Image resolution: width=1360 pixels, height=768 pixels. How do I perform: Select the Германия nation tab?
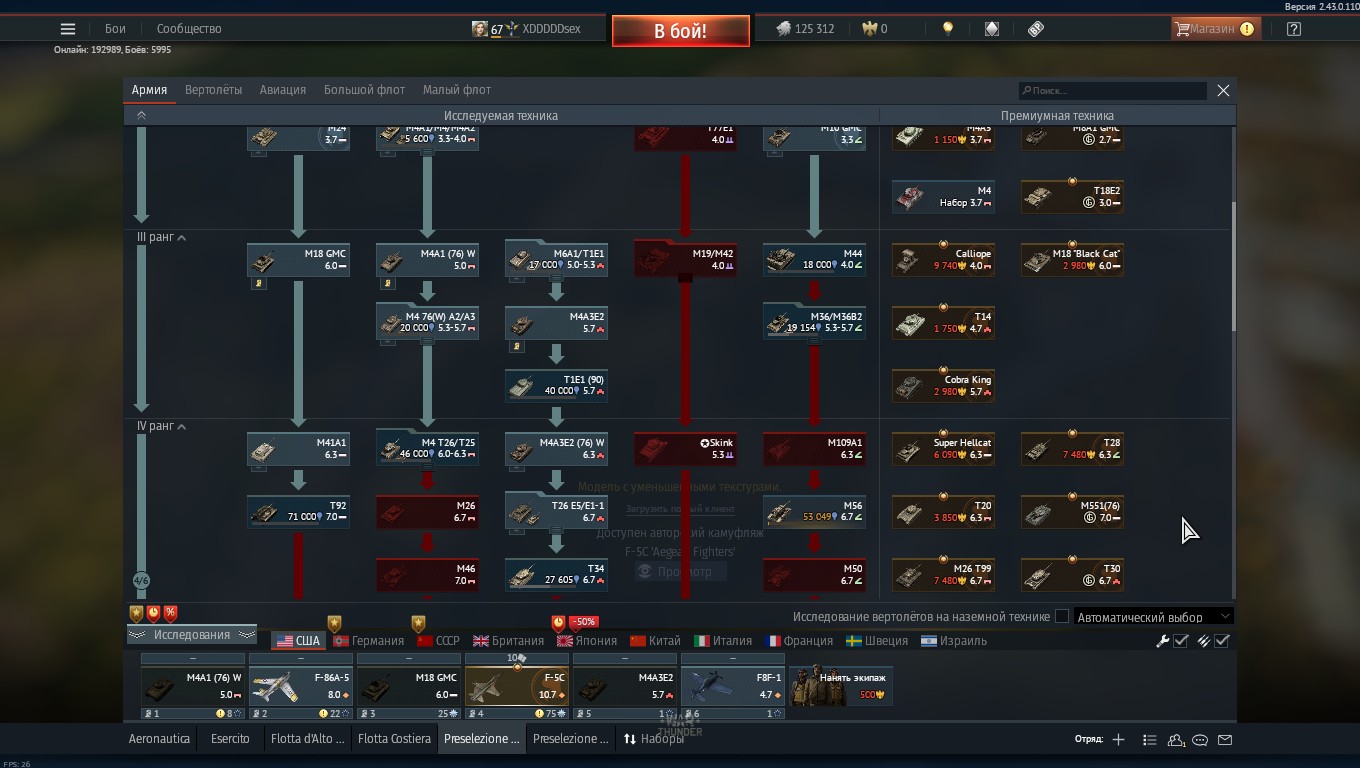point(369,641)
